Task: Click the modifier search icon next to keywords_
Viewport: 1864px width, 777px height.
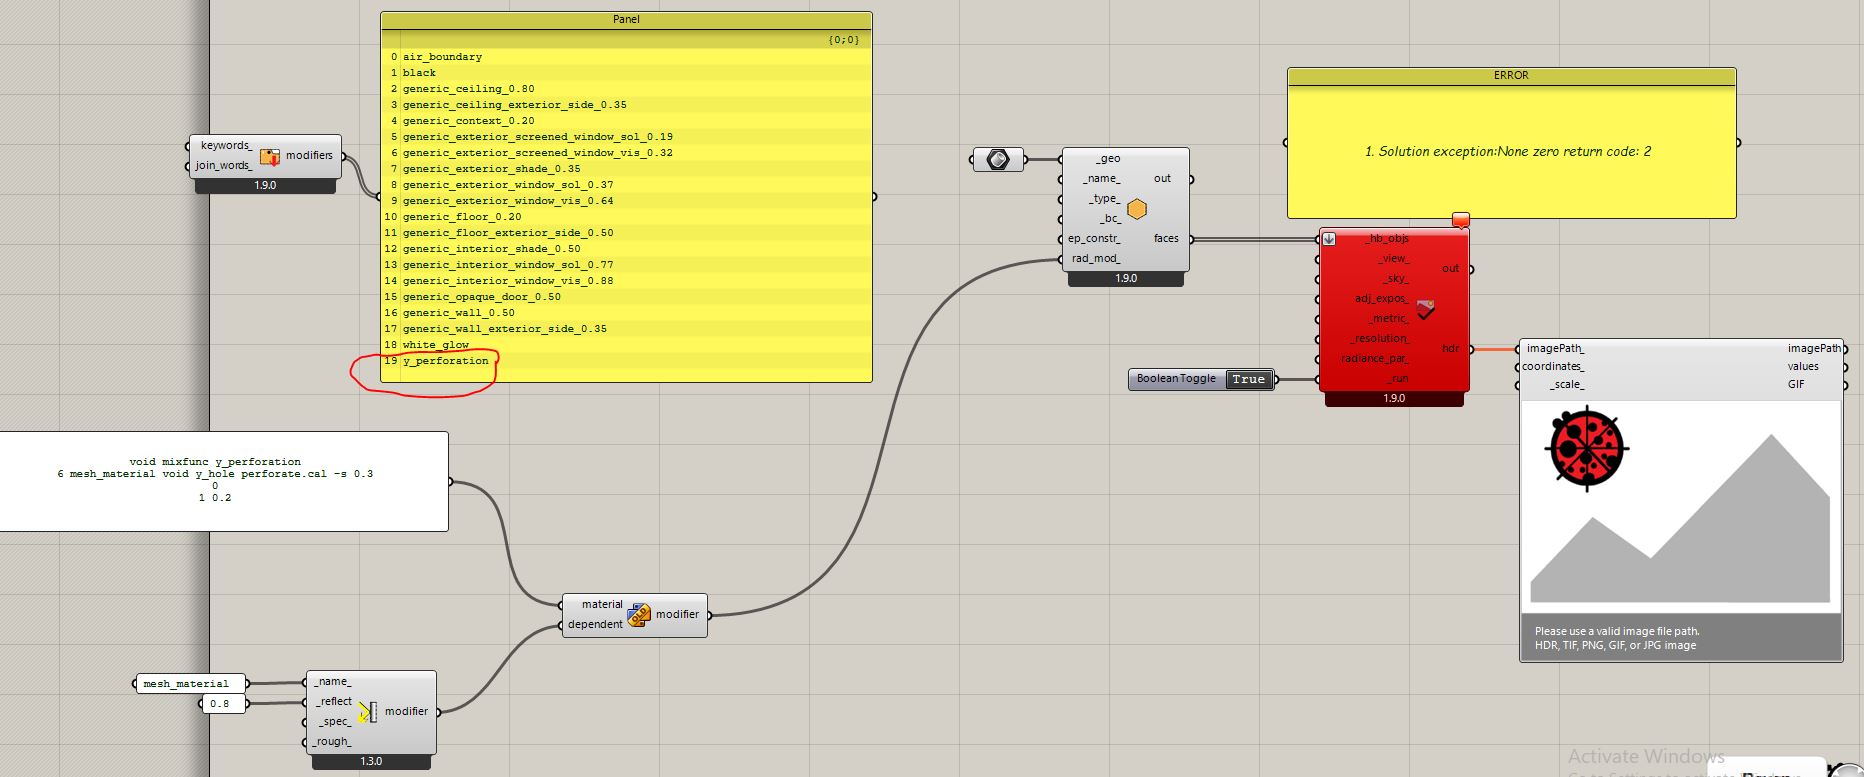Action: [x=270, y=156]
